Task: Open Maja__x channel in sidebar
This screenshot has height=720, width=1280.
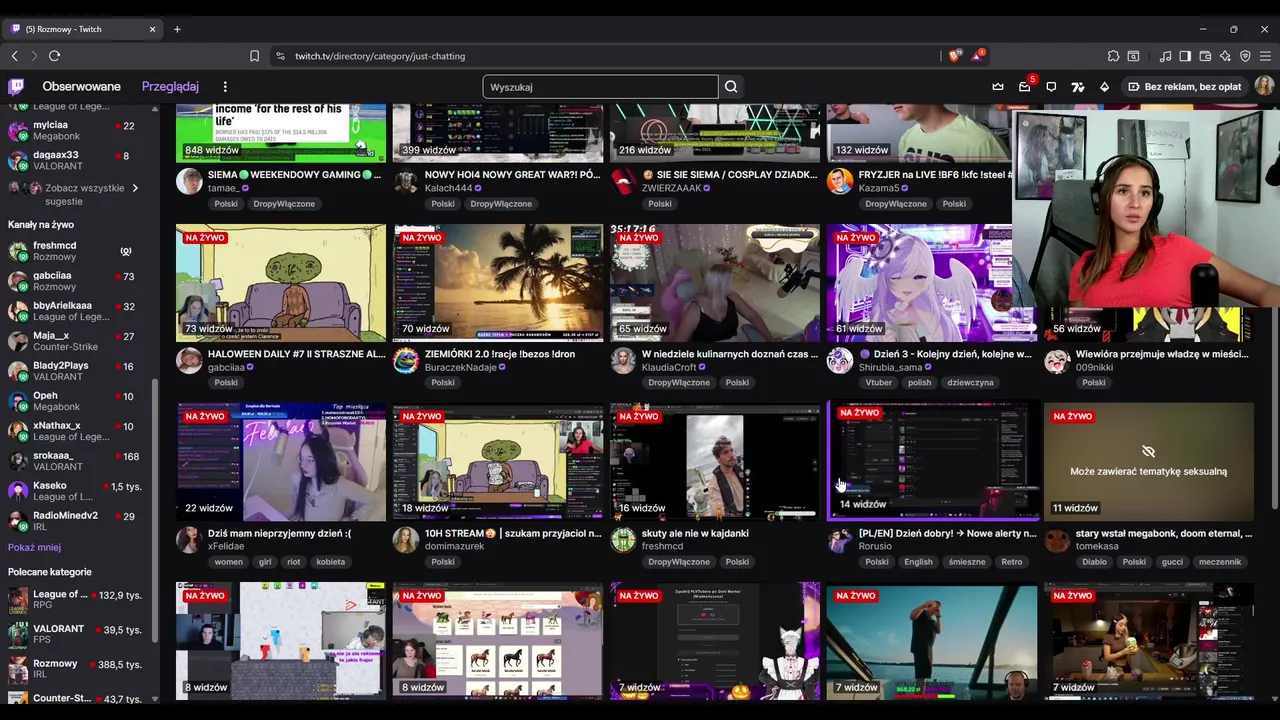Action: pos(78,341)
